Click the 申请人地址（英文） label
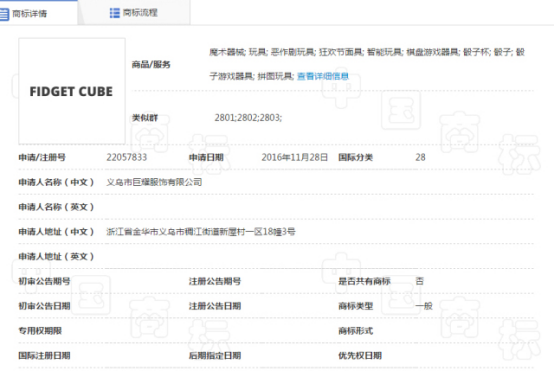The height and width of the screenshot is (371, 554). pyautogui.click(x=56, y=257)
